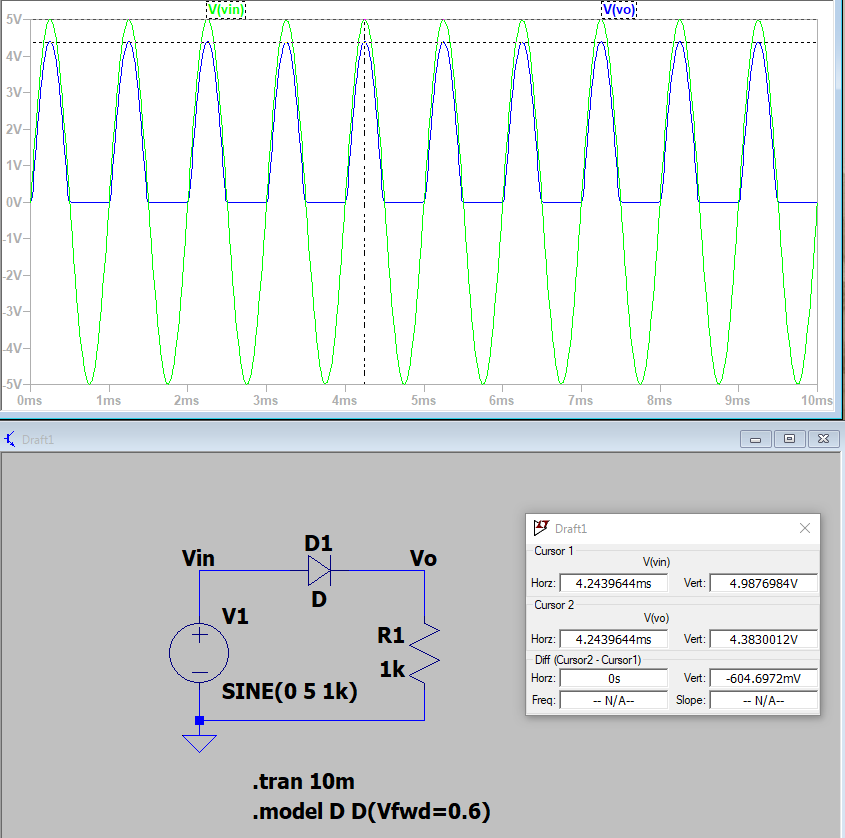Viewport: 845px width, 838px height.
Task: Click the cursor dialog's waveform icon
Action: click(542, 527)
